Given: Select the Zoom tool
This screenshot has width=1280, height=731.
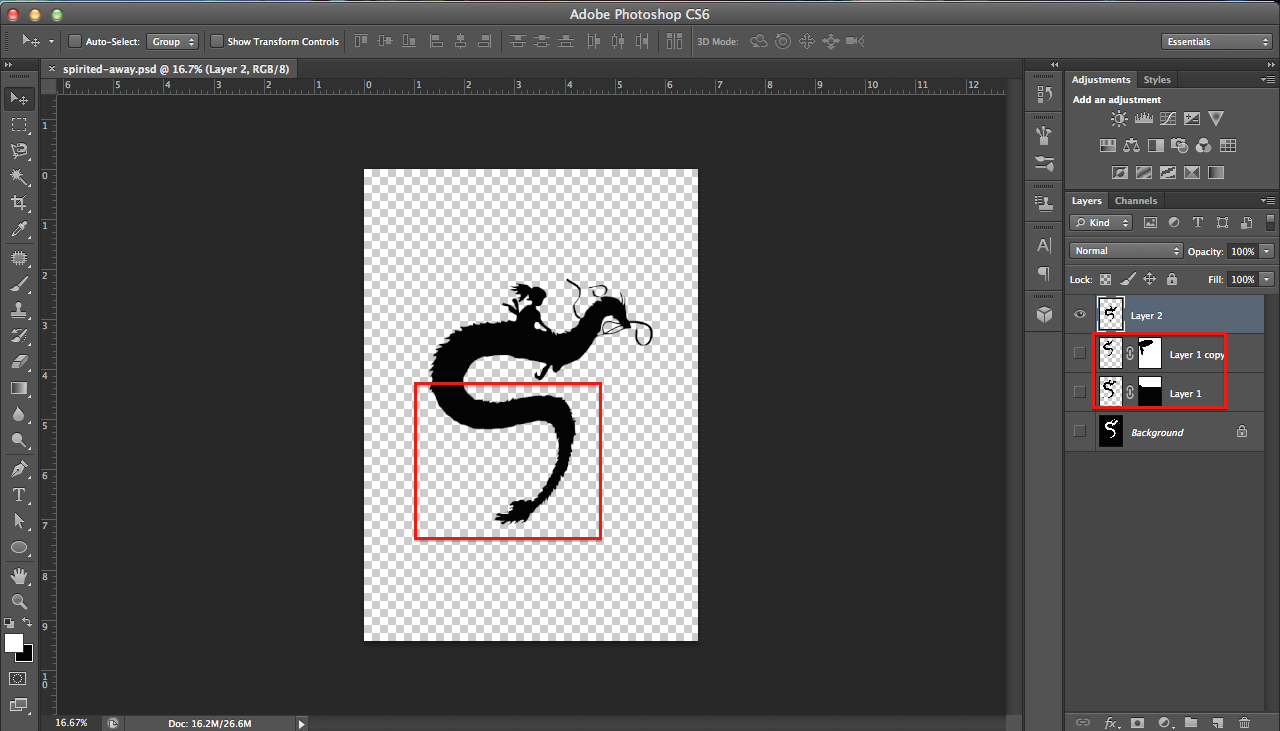Looking at the screenshot, I should click(19, 602).
